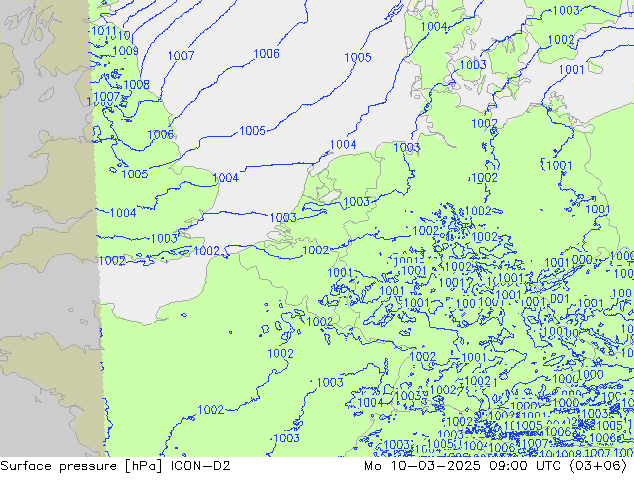Viewport: 634px width, 490px height.
Task: Click the "10-03-2025" date text
Action: (435, 466)
